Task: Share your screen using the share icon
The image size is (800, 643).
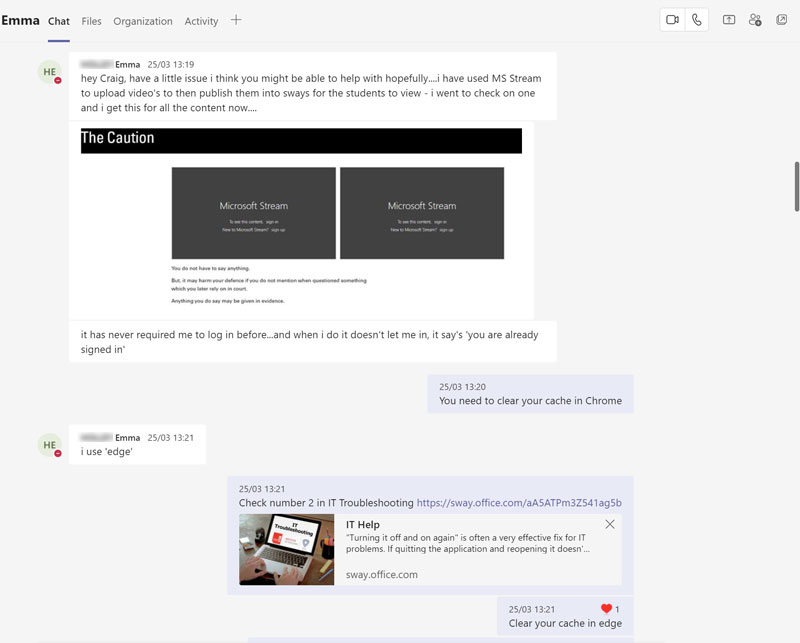Action: tap(729, 20)
